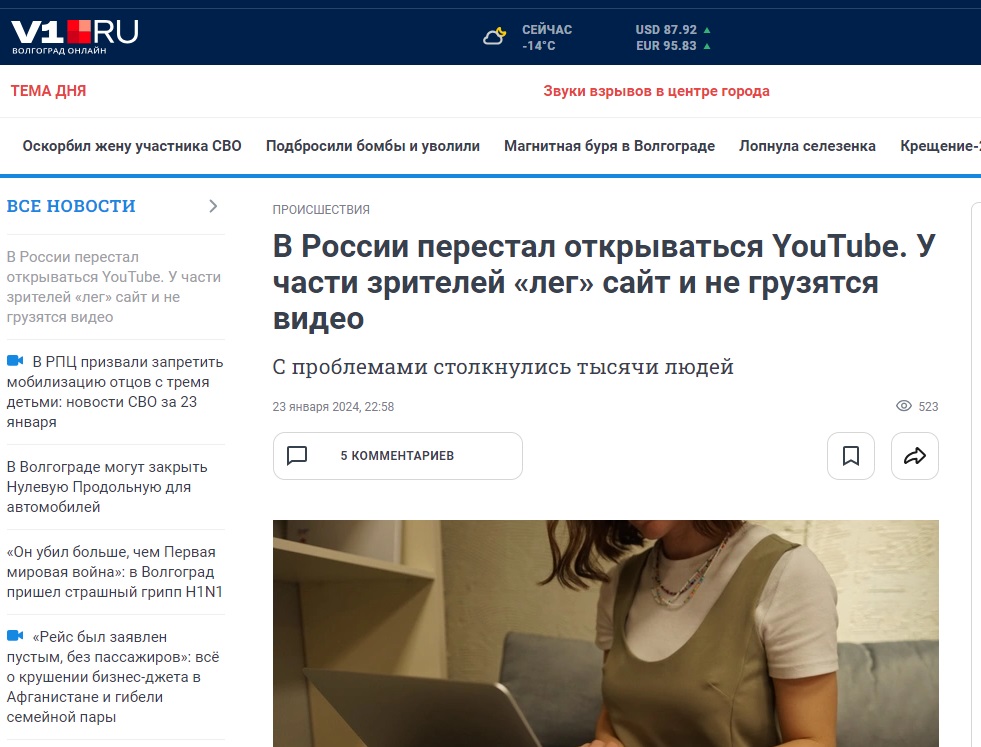
Task: Share the article using the arrow icon
Action: (915, 456)
